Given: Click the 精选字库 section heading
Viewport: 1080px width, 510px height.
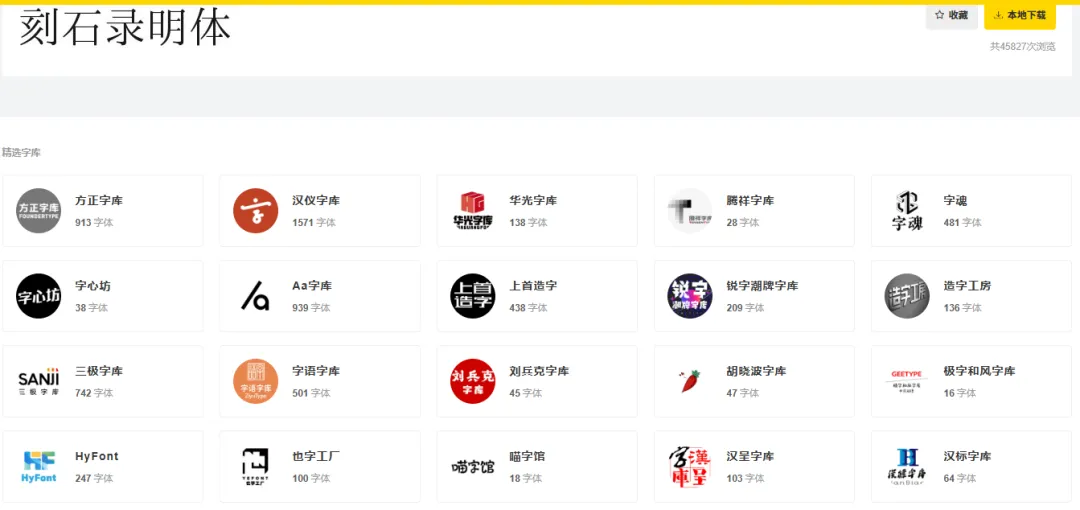Looking at the screenshot, I should pos(21,152).
